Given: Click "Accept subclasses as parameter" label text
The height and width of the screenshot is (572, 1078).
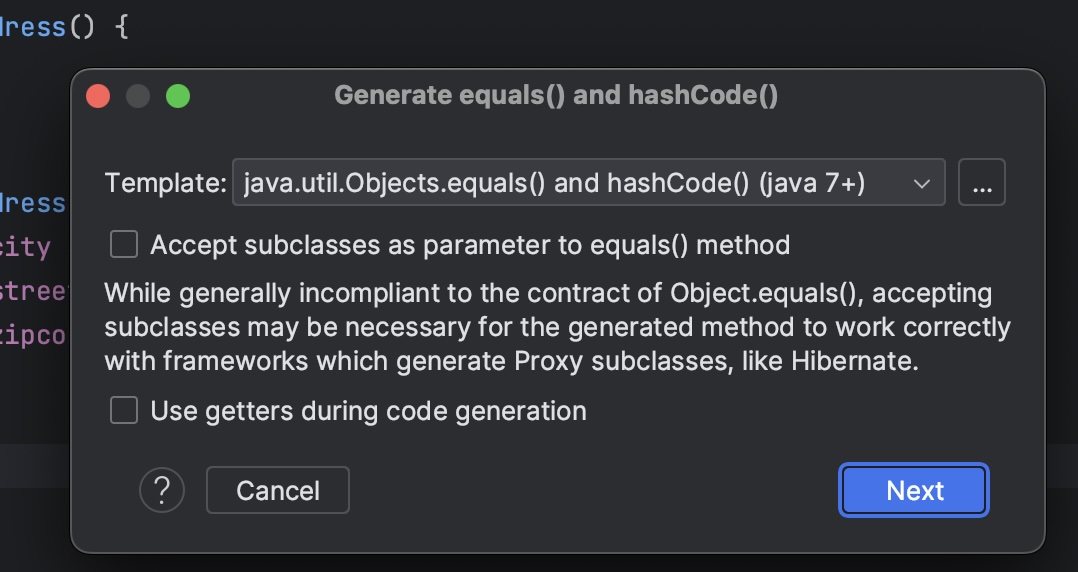Looking at the screenshot, I should 470,244.
